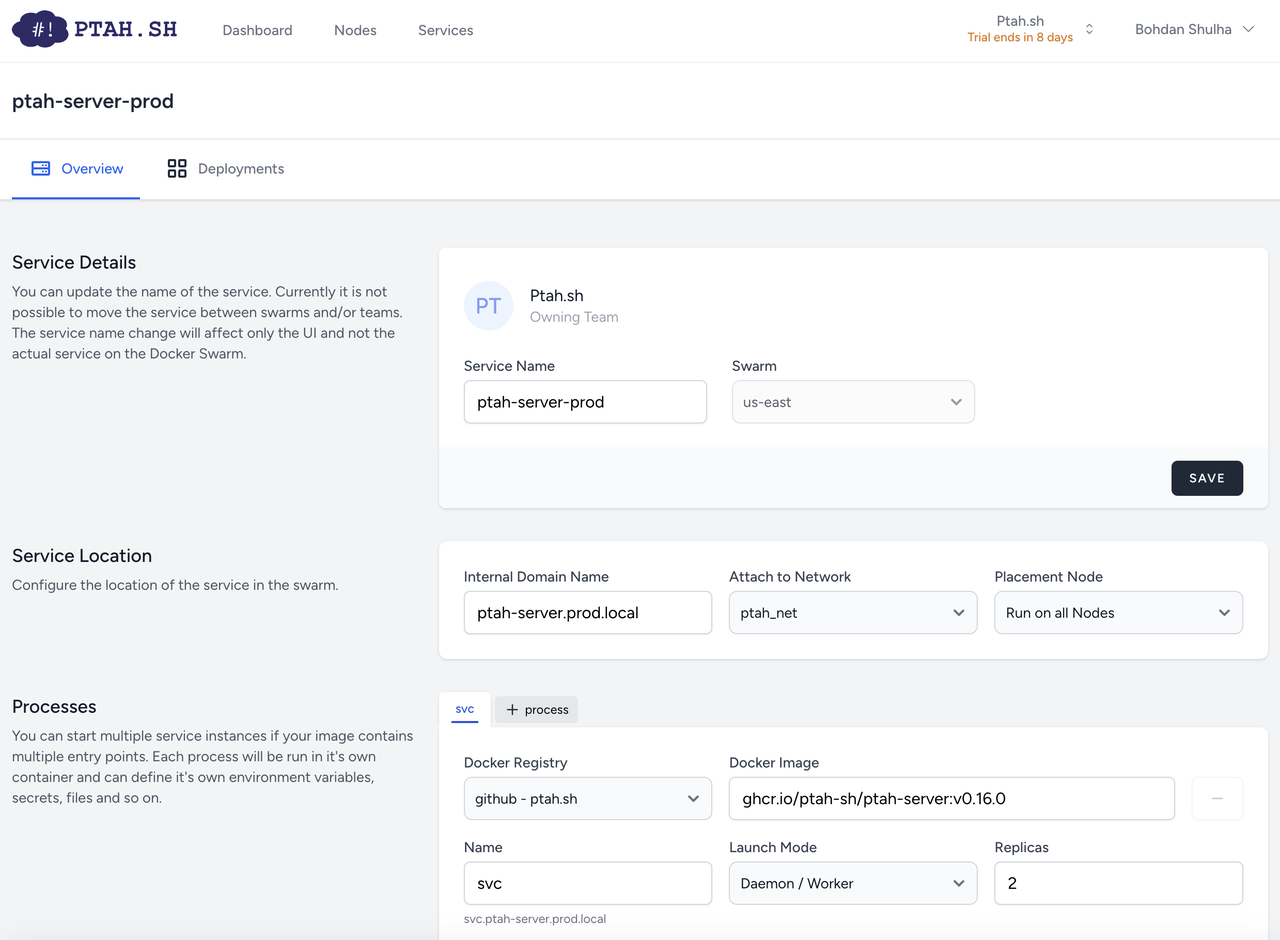Open the Nodes navigation item
1280x940 pixels.
click(x=355, y=30)
